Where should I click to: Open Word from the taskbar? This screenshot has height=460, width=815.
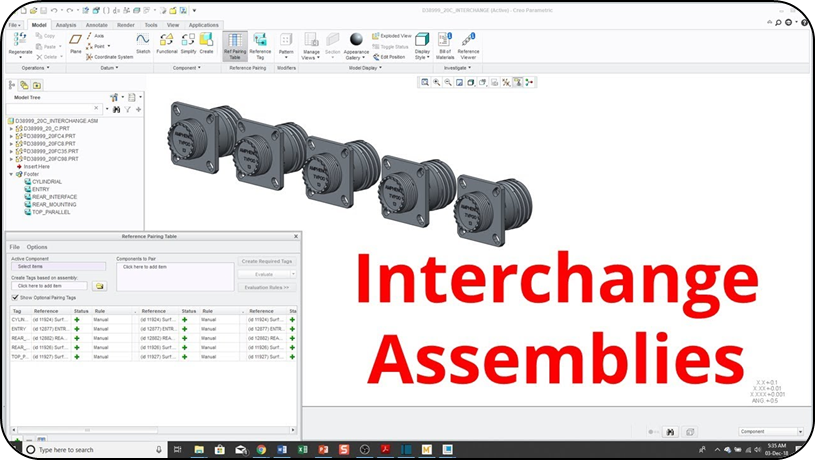point(282,450)
